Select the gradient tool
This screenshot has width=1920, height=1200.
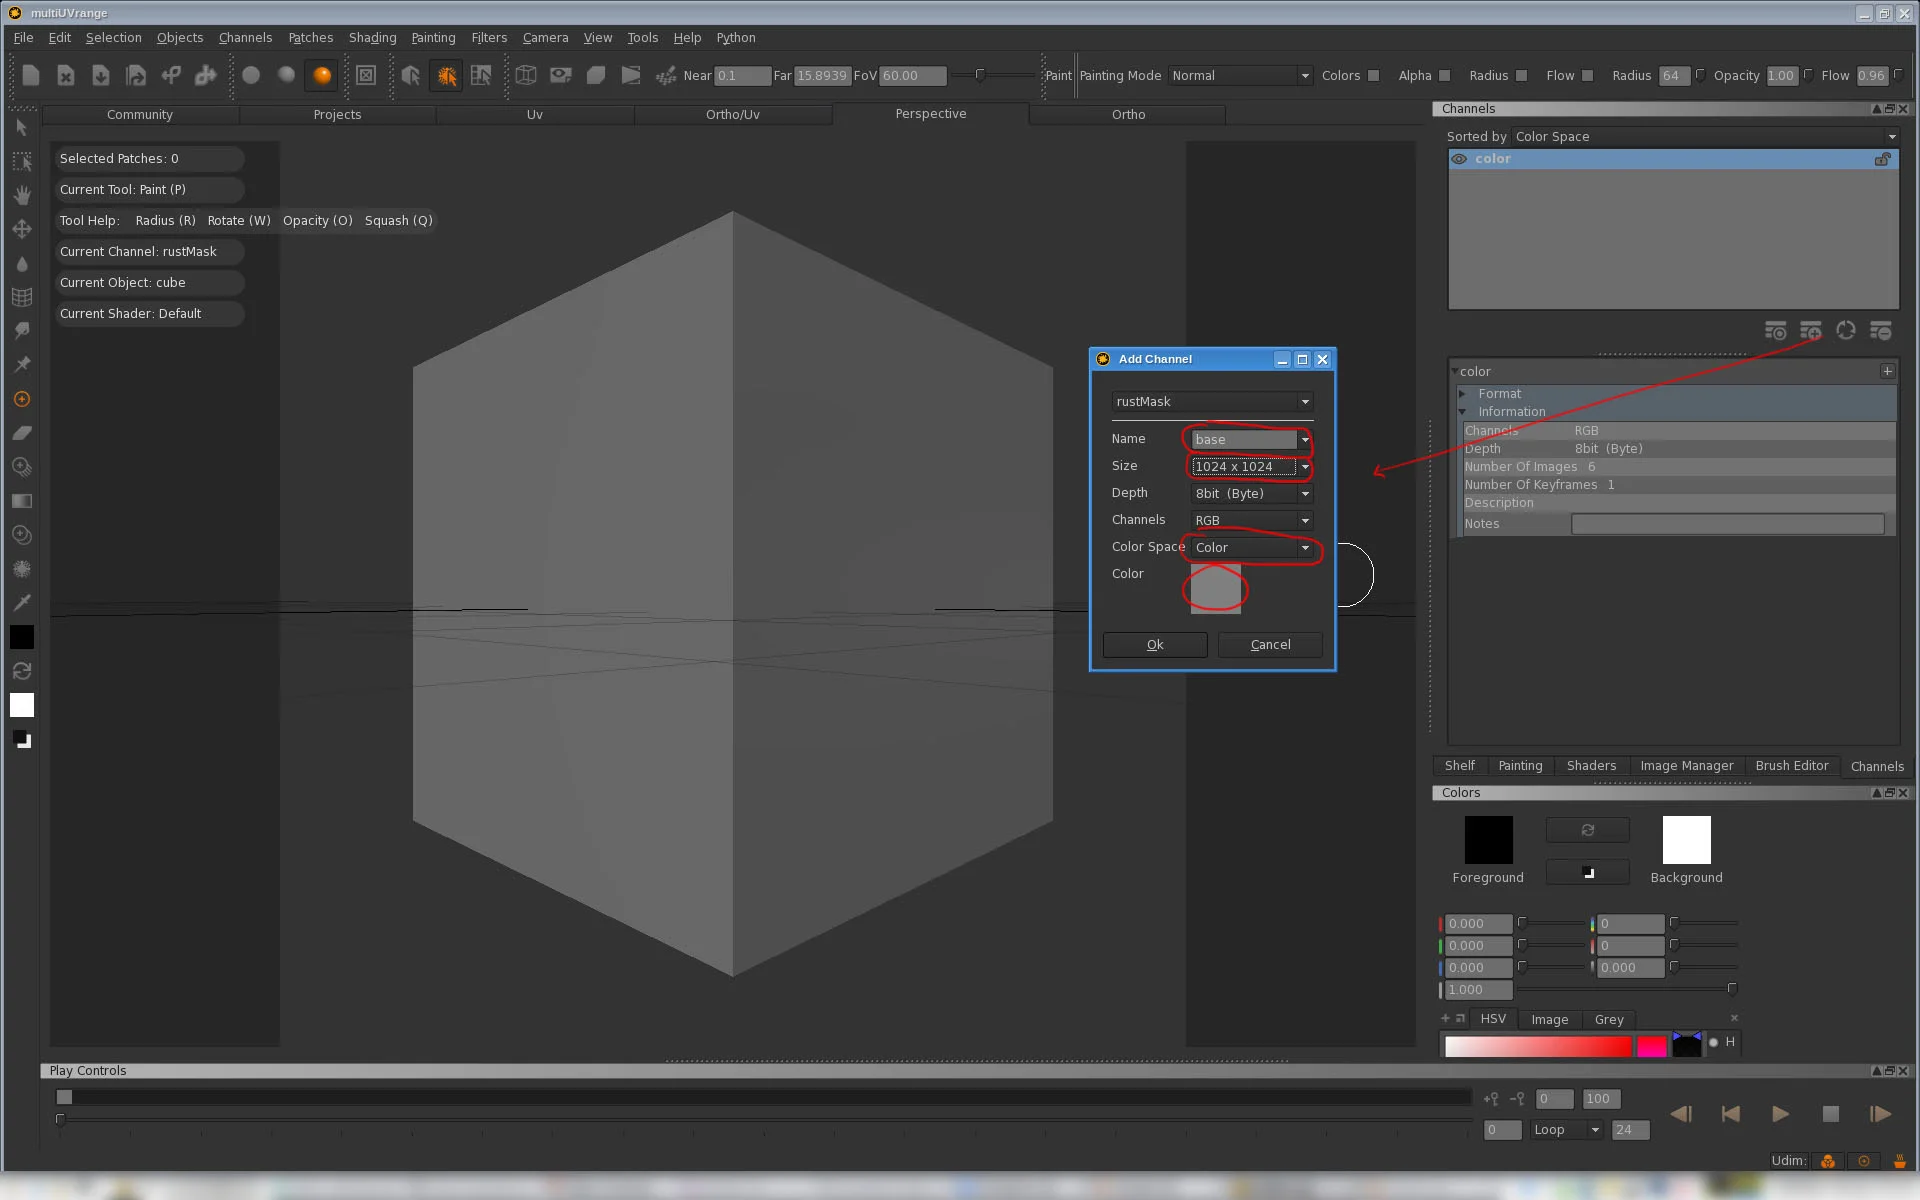tap(22, 501)
